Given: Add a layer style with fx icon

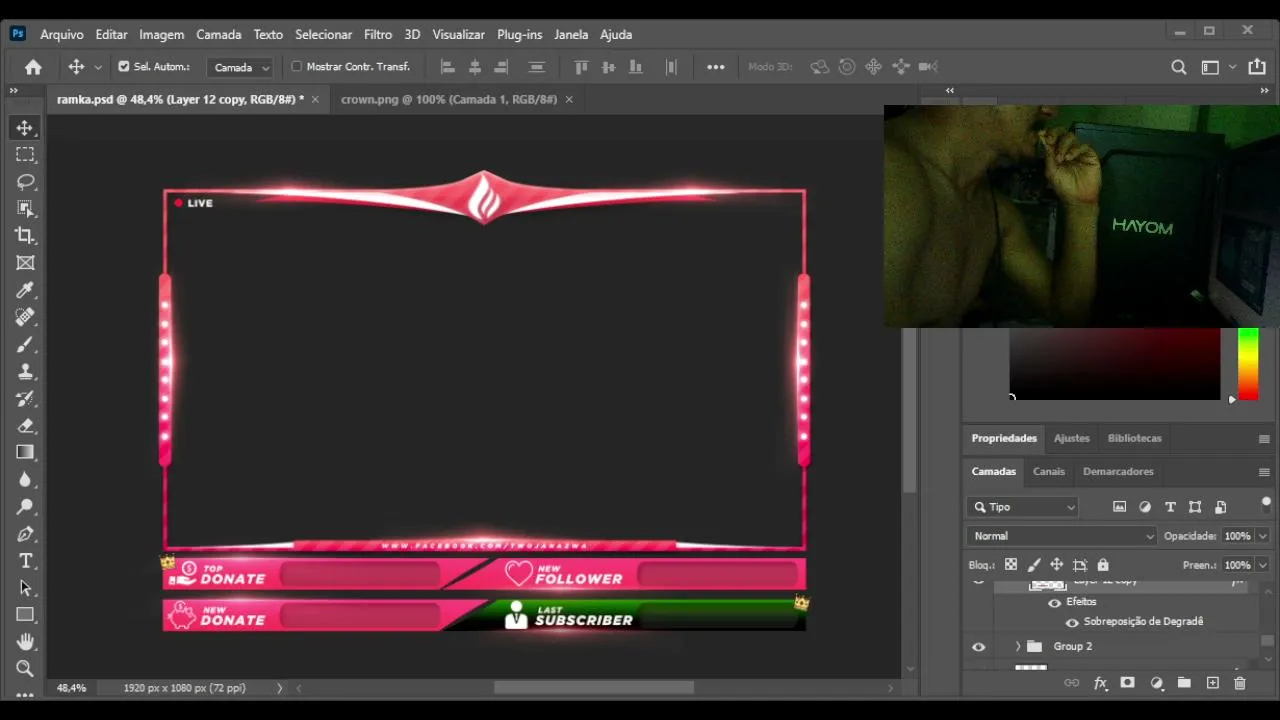Looking at the screenshot, I should click(1101, 683).
